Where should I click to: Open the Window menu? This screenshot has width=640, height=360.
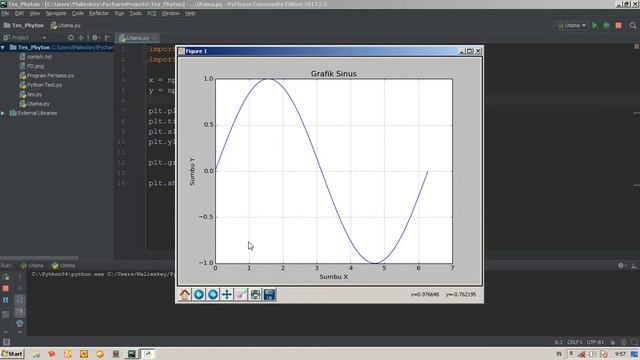click(170, 13)
